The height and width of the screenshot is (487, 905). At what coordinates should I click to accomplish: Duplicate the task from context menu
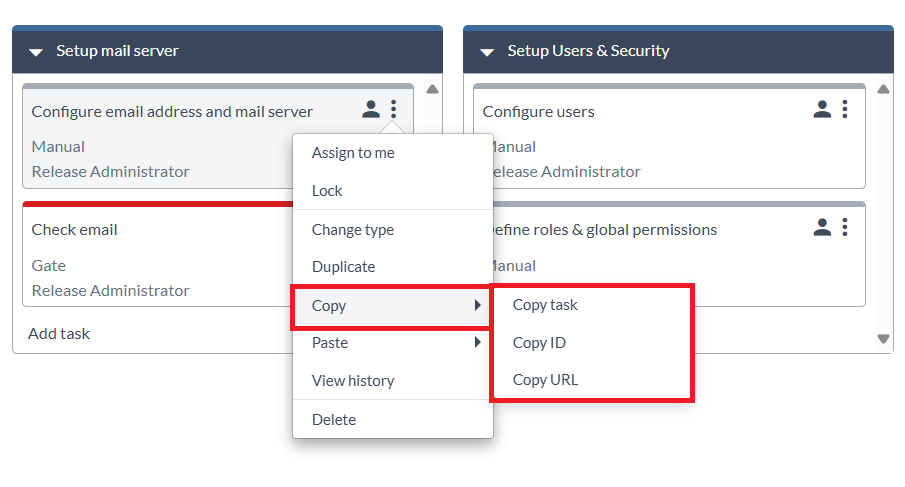343,267
